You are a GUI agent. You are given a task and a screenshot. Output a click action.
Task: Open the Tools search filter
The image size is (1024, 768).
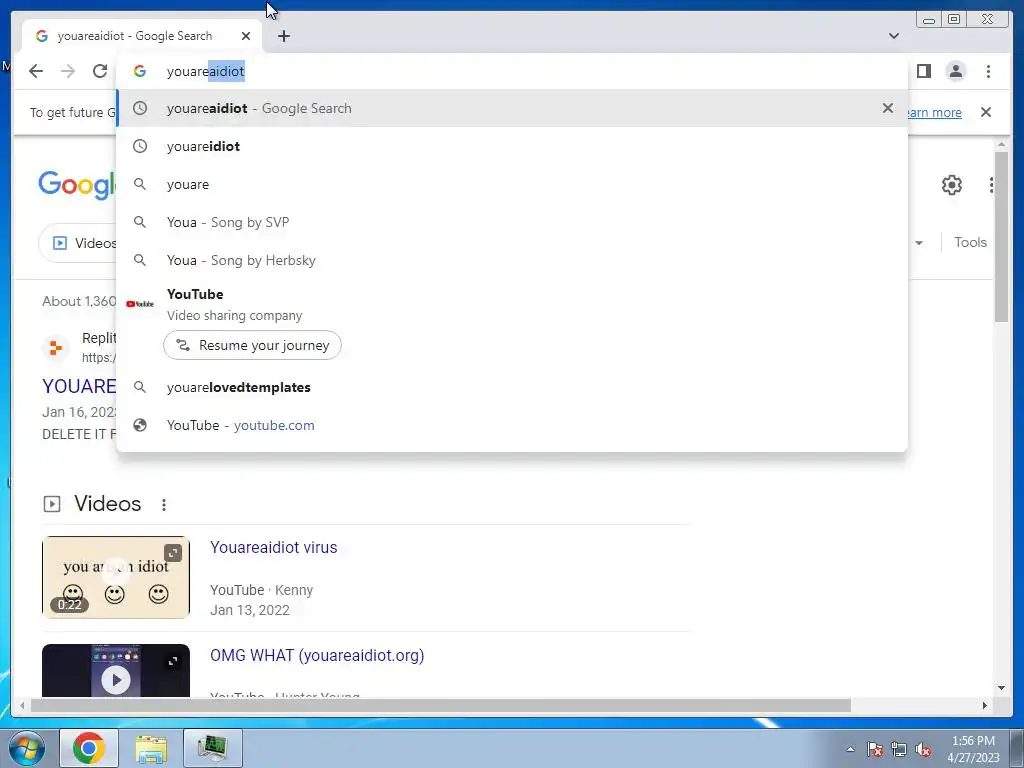click(x=970, y=242)
